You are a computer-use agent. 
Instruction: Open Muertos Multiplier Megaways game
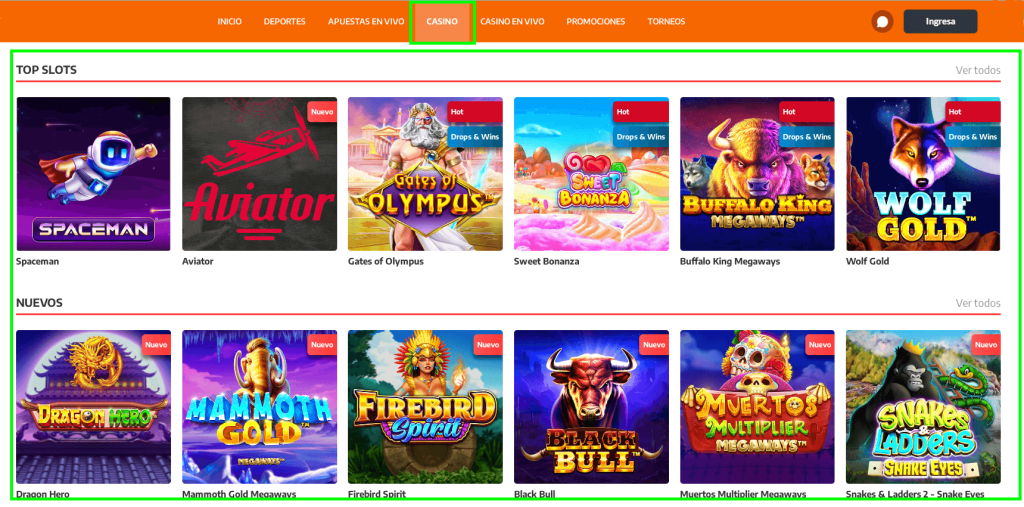tap(758, 406)
